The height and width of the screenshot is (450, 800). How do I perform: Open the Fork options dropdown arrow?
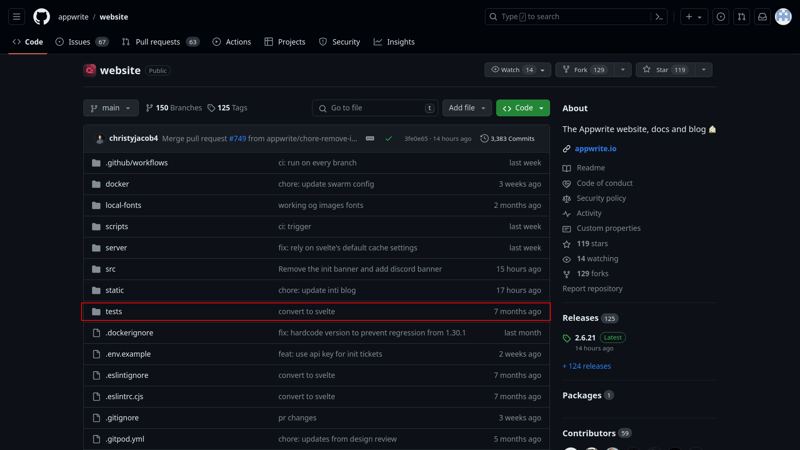[x=623, y=70]
